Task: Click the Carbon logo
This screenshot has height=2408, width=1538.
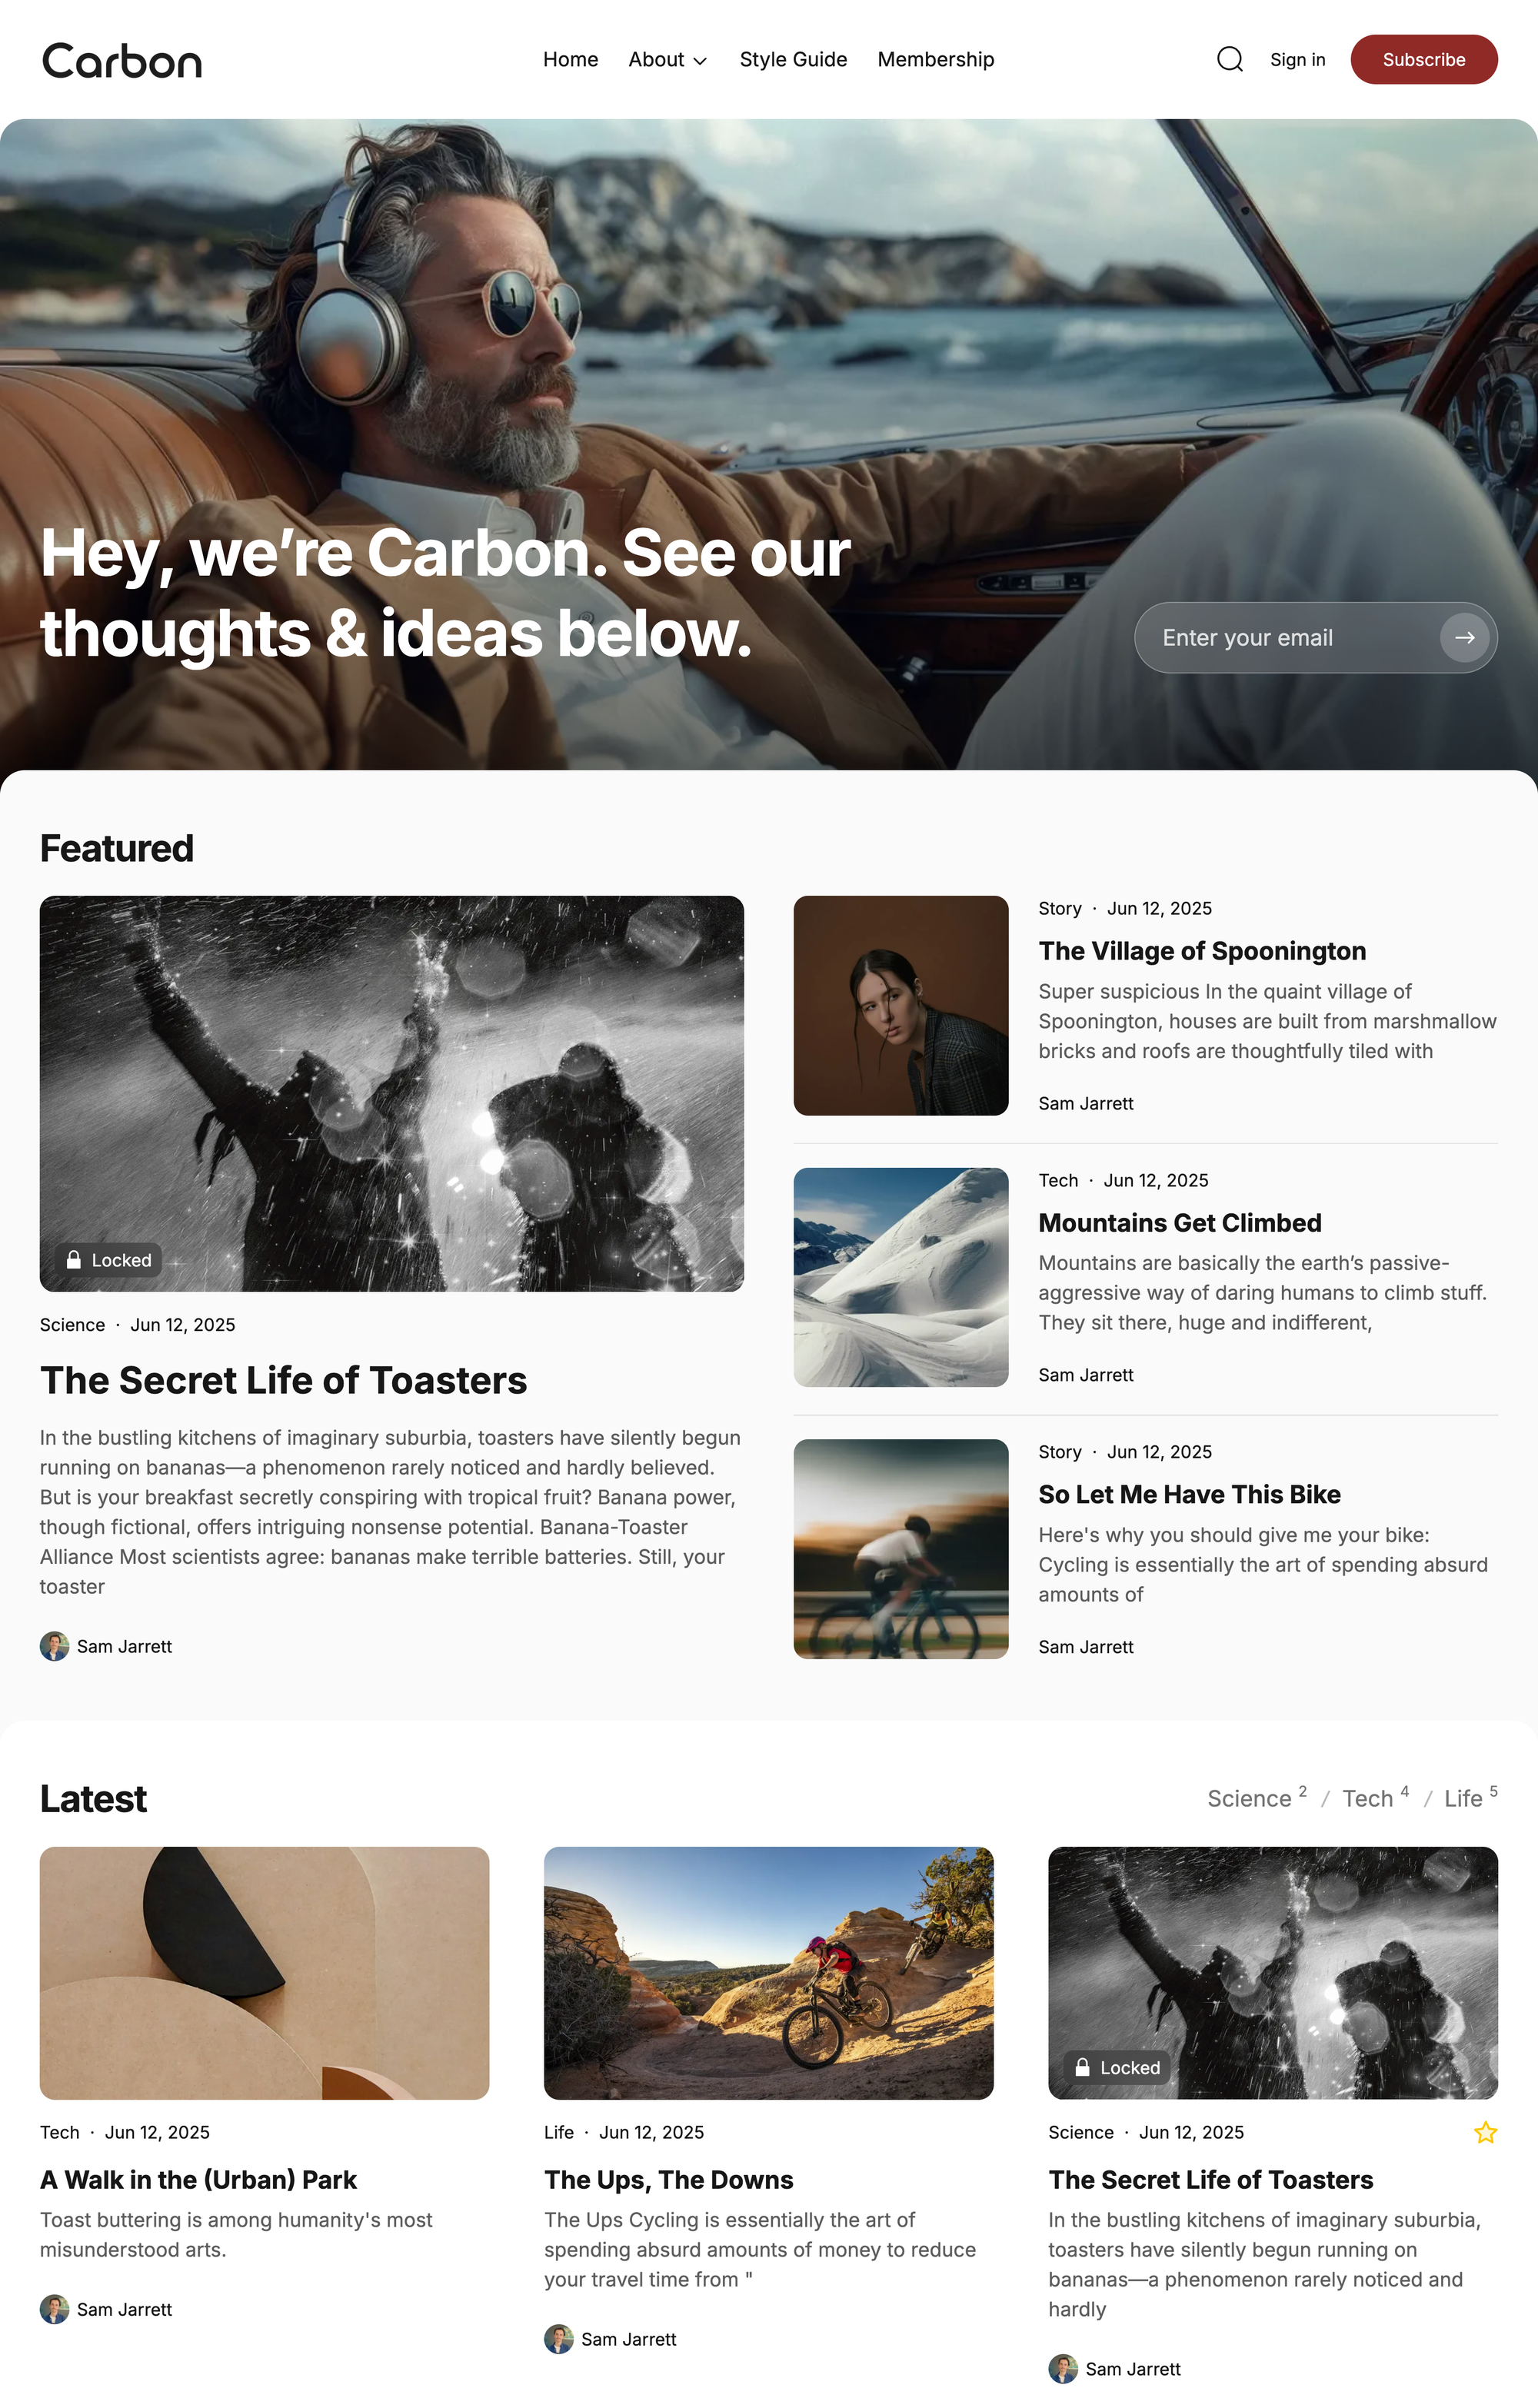Action: (x=122, y=60)
